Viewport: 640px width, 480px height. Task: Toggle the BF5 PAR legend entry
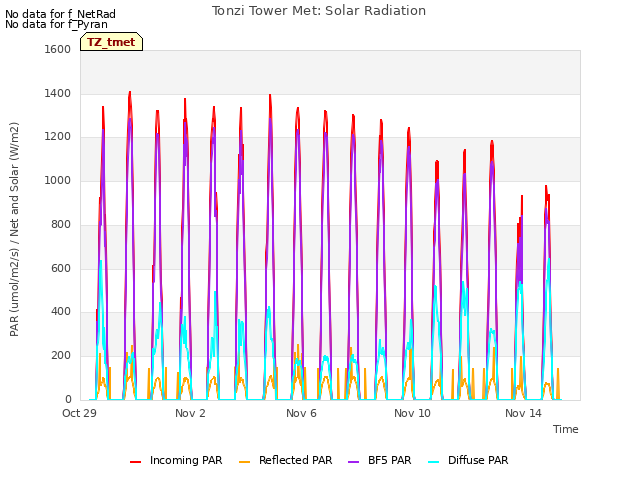[x=380, y=460]
